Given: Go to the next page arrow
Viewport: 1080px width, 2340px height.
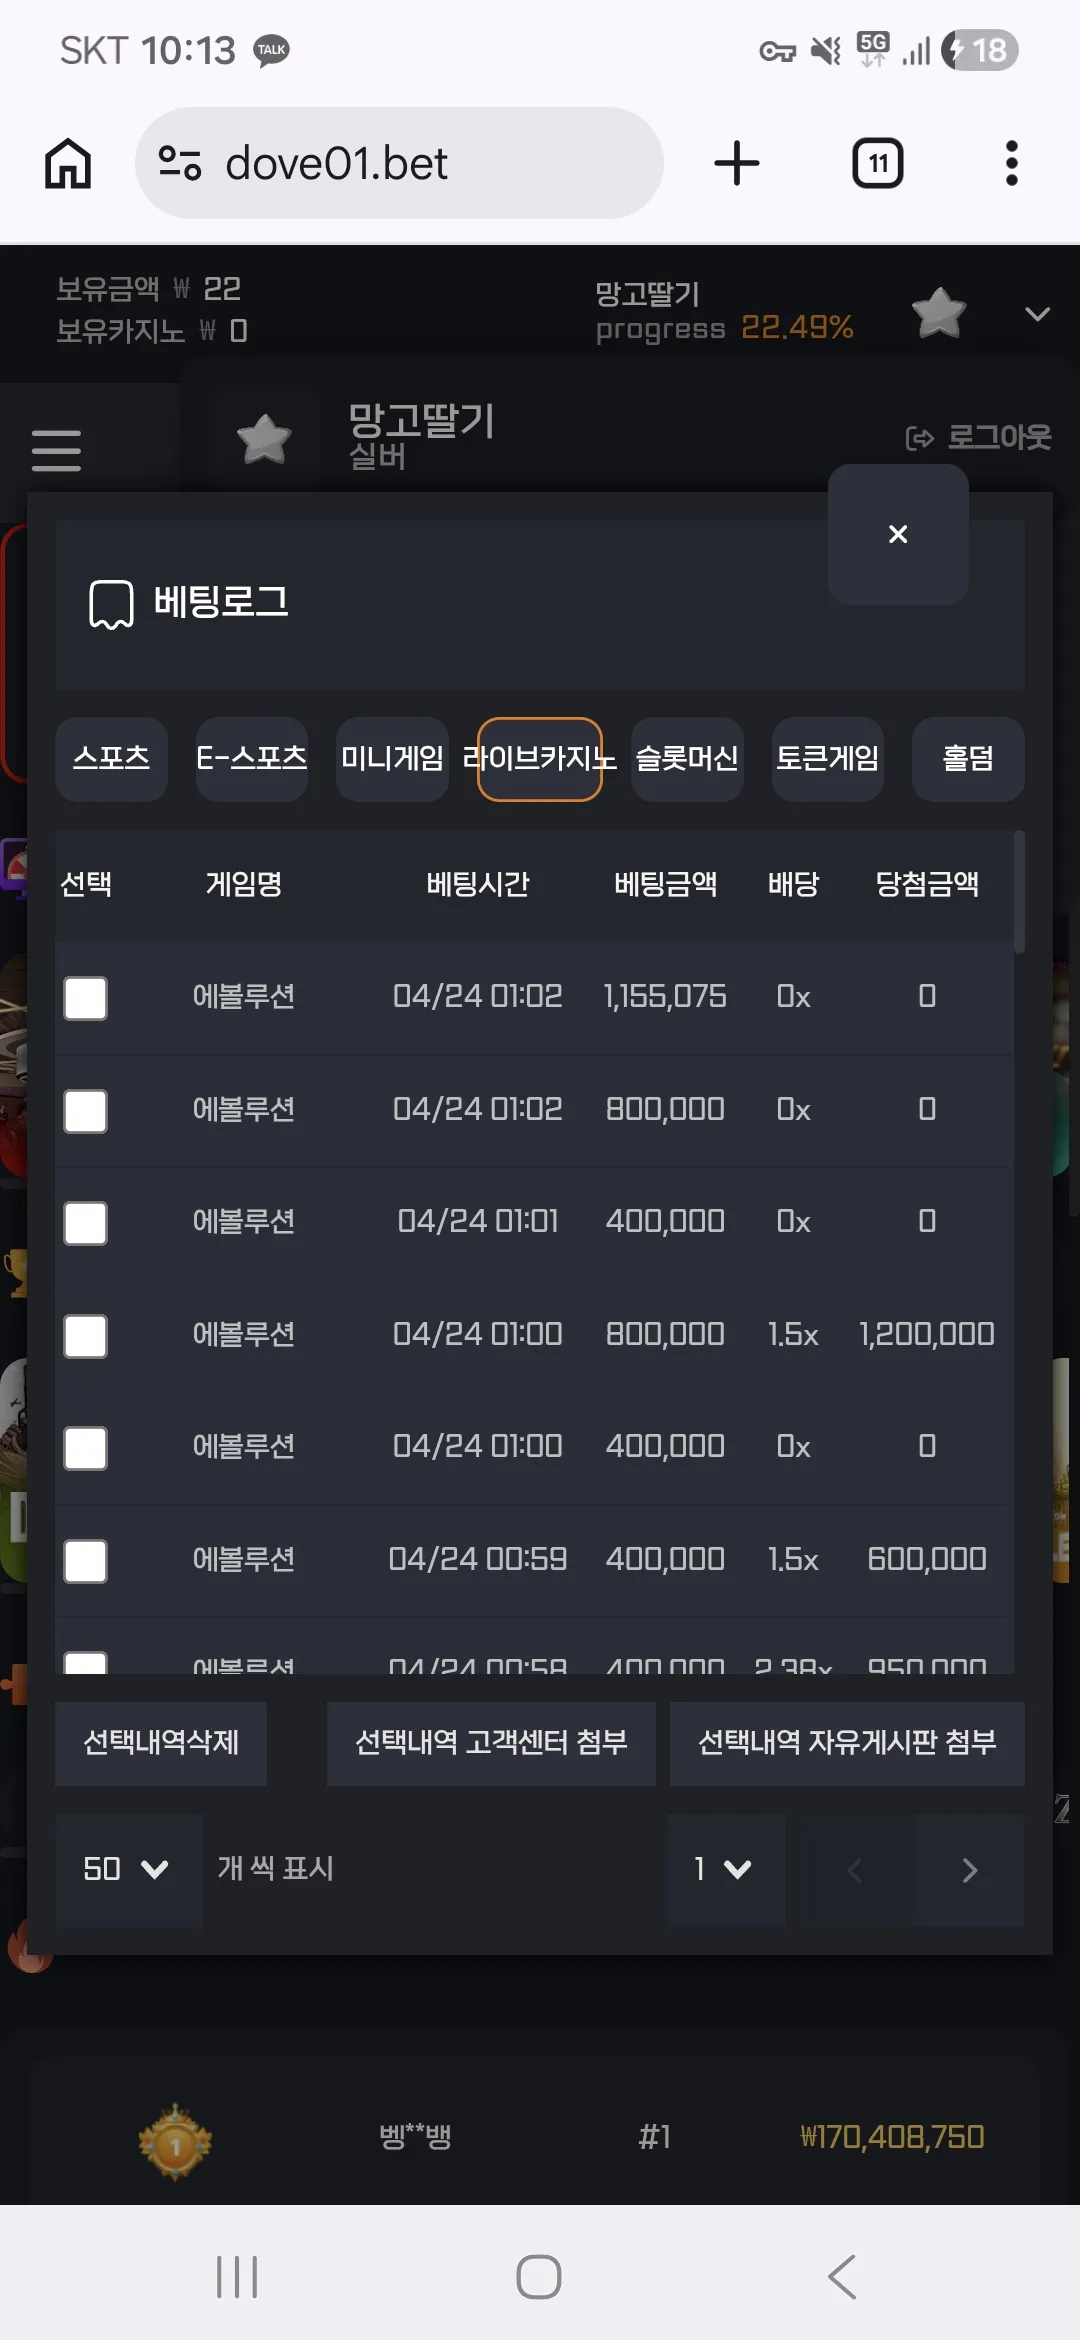Looking at the screenshot, I should 968,1869.
